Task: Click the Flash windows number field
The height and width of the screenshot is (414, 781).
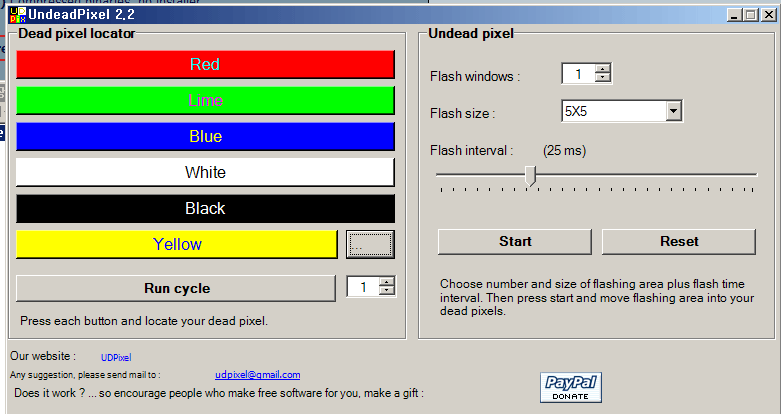Action: pyautogui.click(x=578, y=74)
